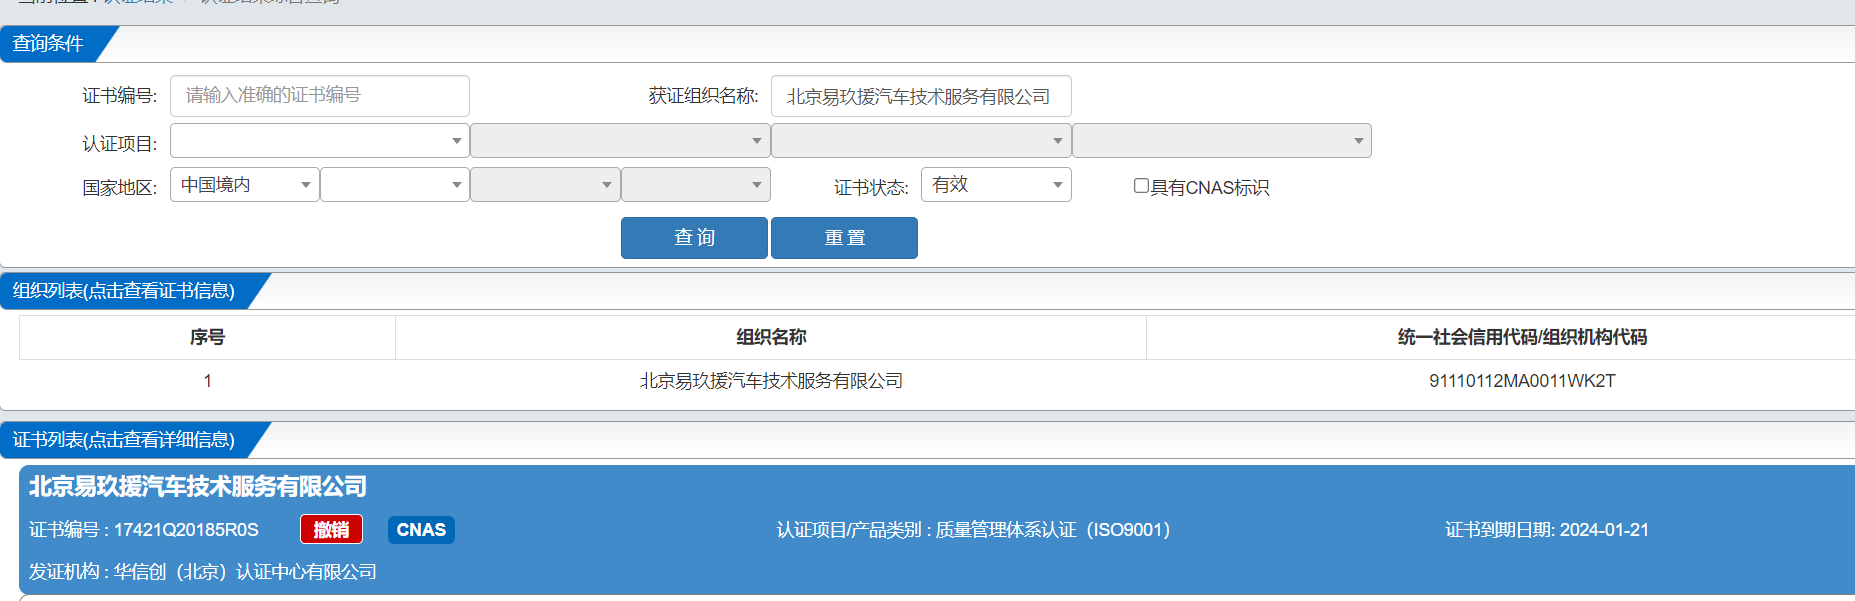The width and height of the screenshot is (1855, 601).
Task: Click the 查询 search button
Action: pyautogui.click(x=694, y=238)
